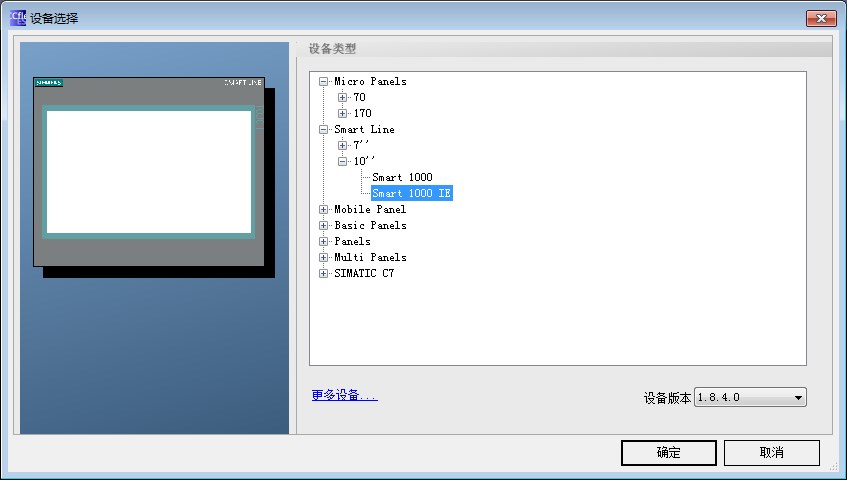Screen dimensions: 847x480
Task: Select the Smart 1000 IE device
Action: (411, 194)
